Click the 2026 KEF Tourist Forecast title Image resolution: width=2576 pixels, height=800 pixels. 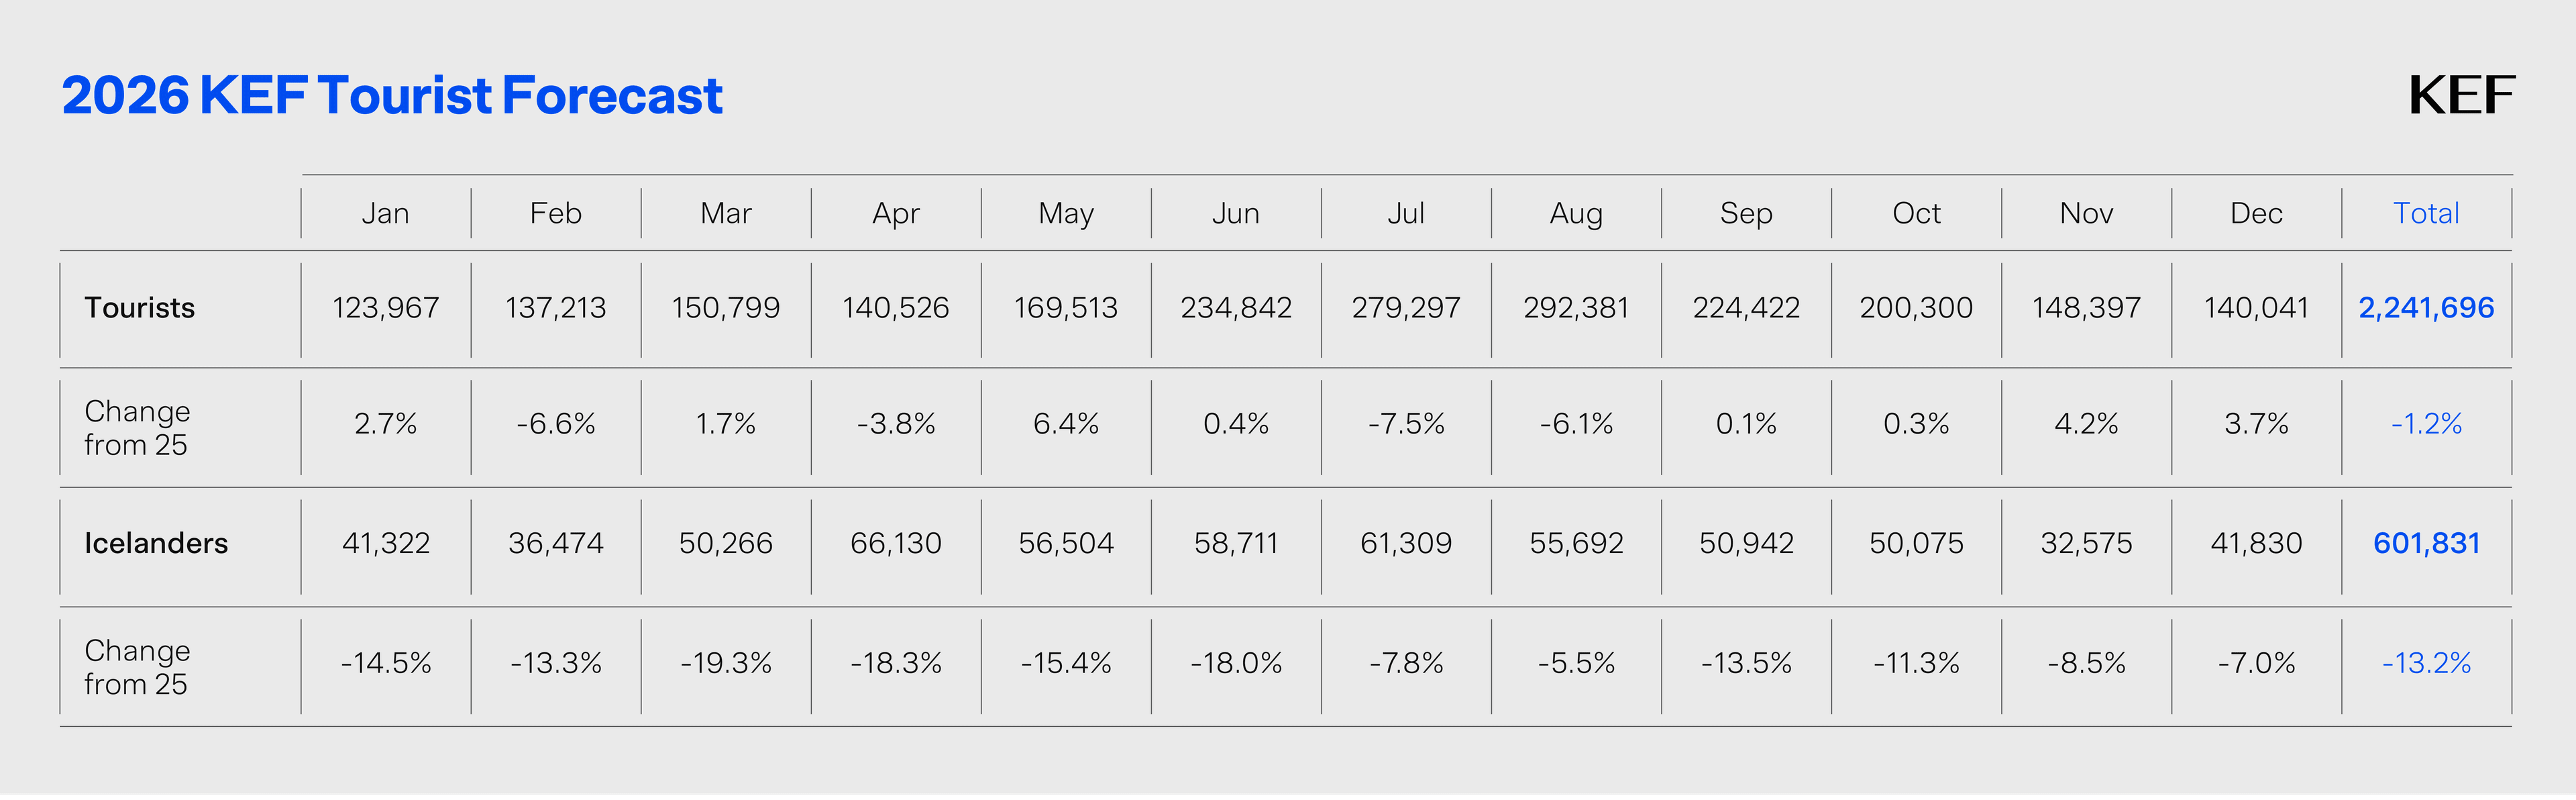[391, 96]
